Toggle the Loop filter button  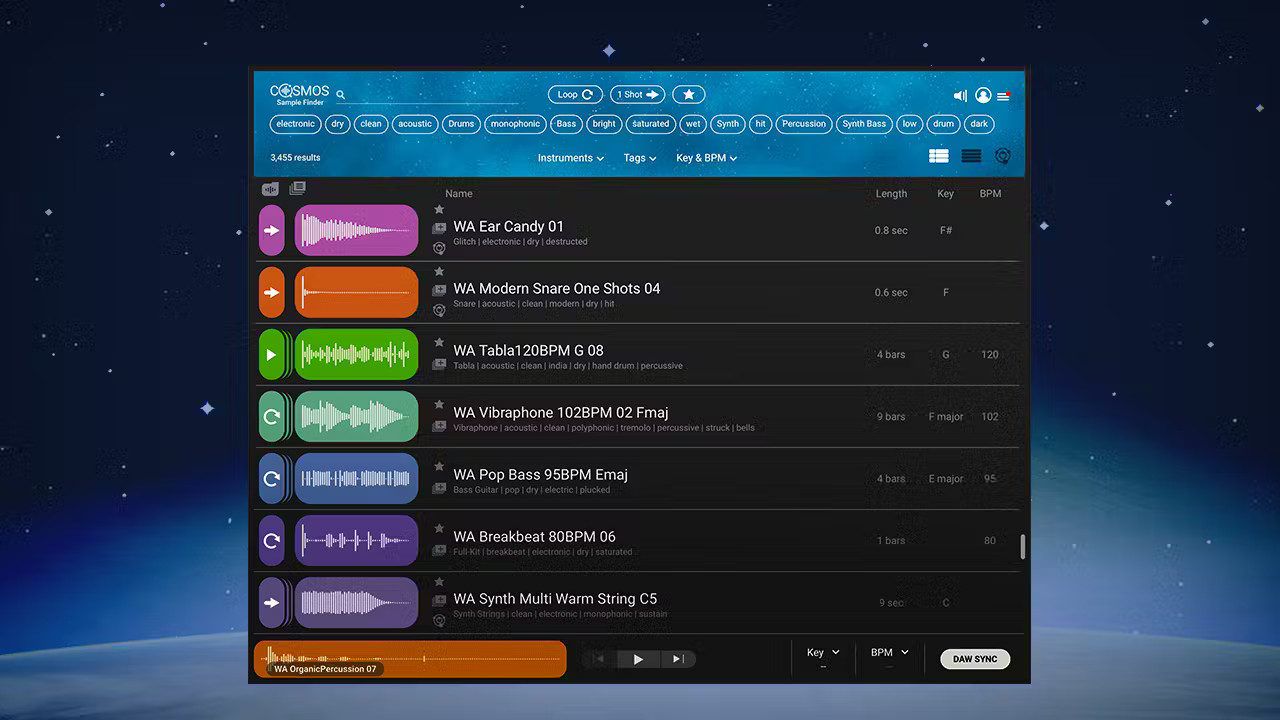pos(575,94)
